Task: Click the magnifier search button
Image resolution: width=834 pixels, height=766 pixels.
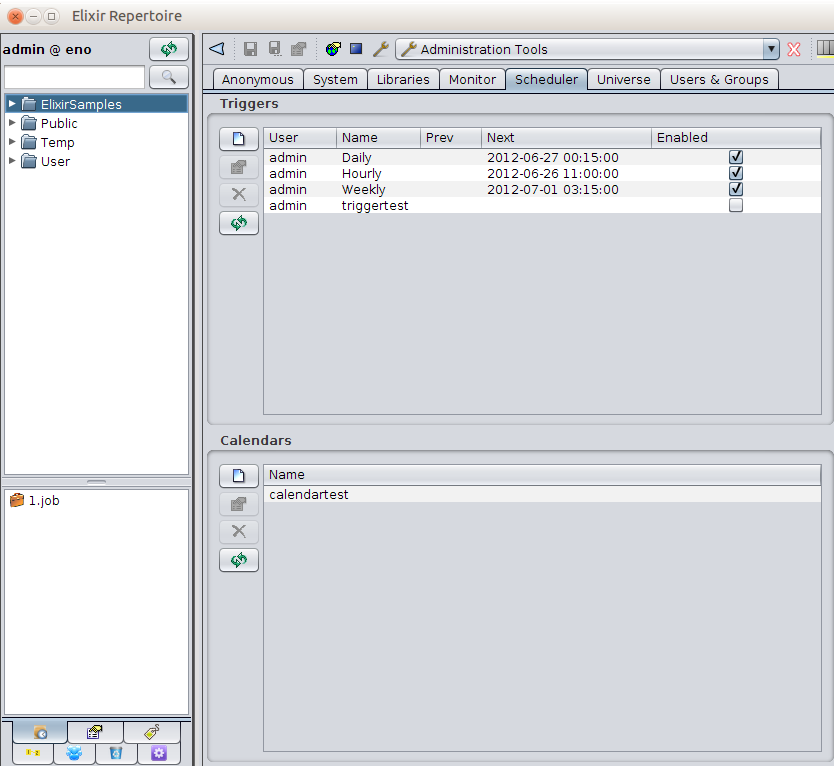Action: pos(168,77)
